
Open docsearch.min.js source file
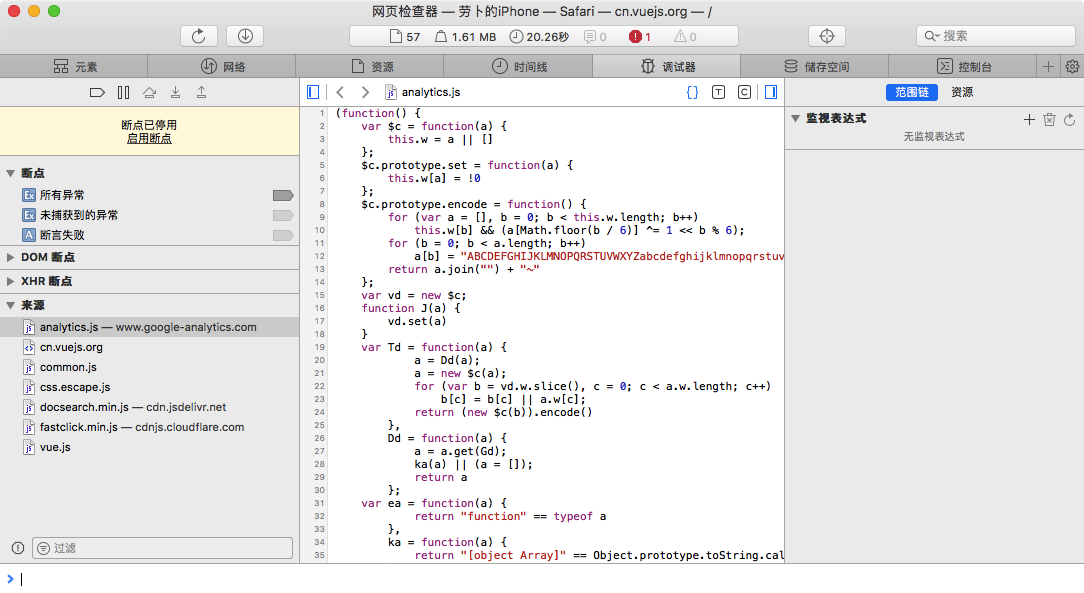point(149,408)
